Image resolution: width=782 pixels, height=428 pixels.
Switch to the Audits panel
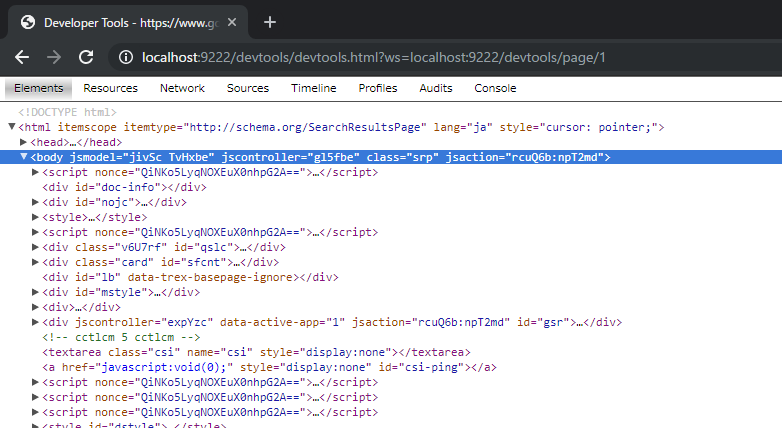436,88
